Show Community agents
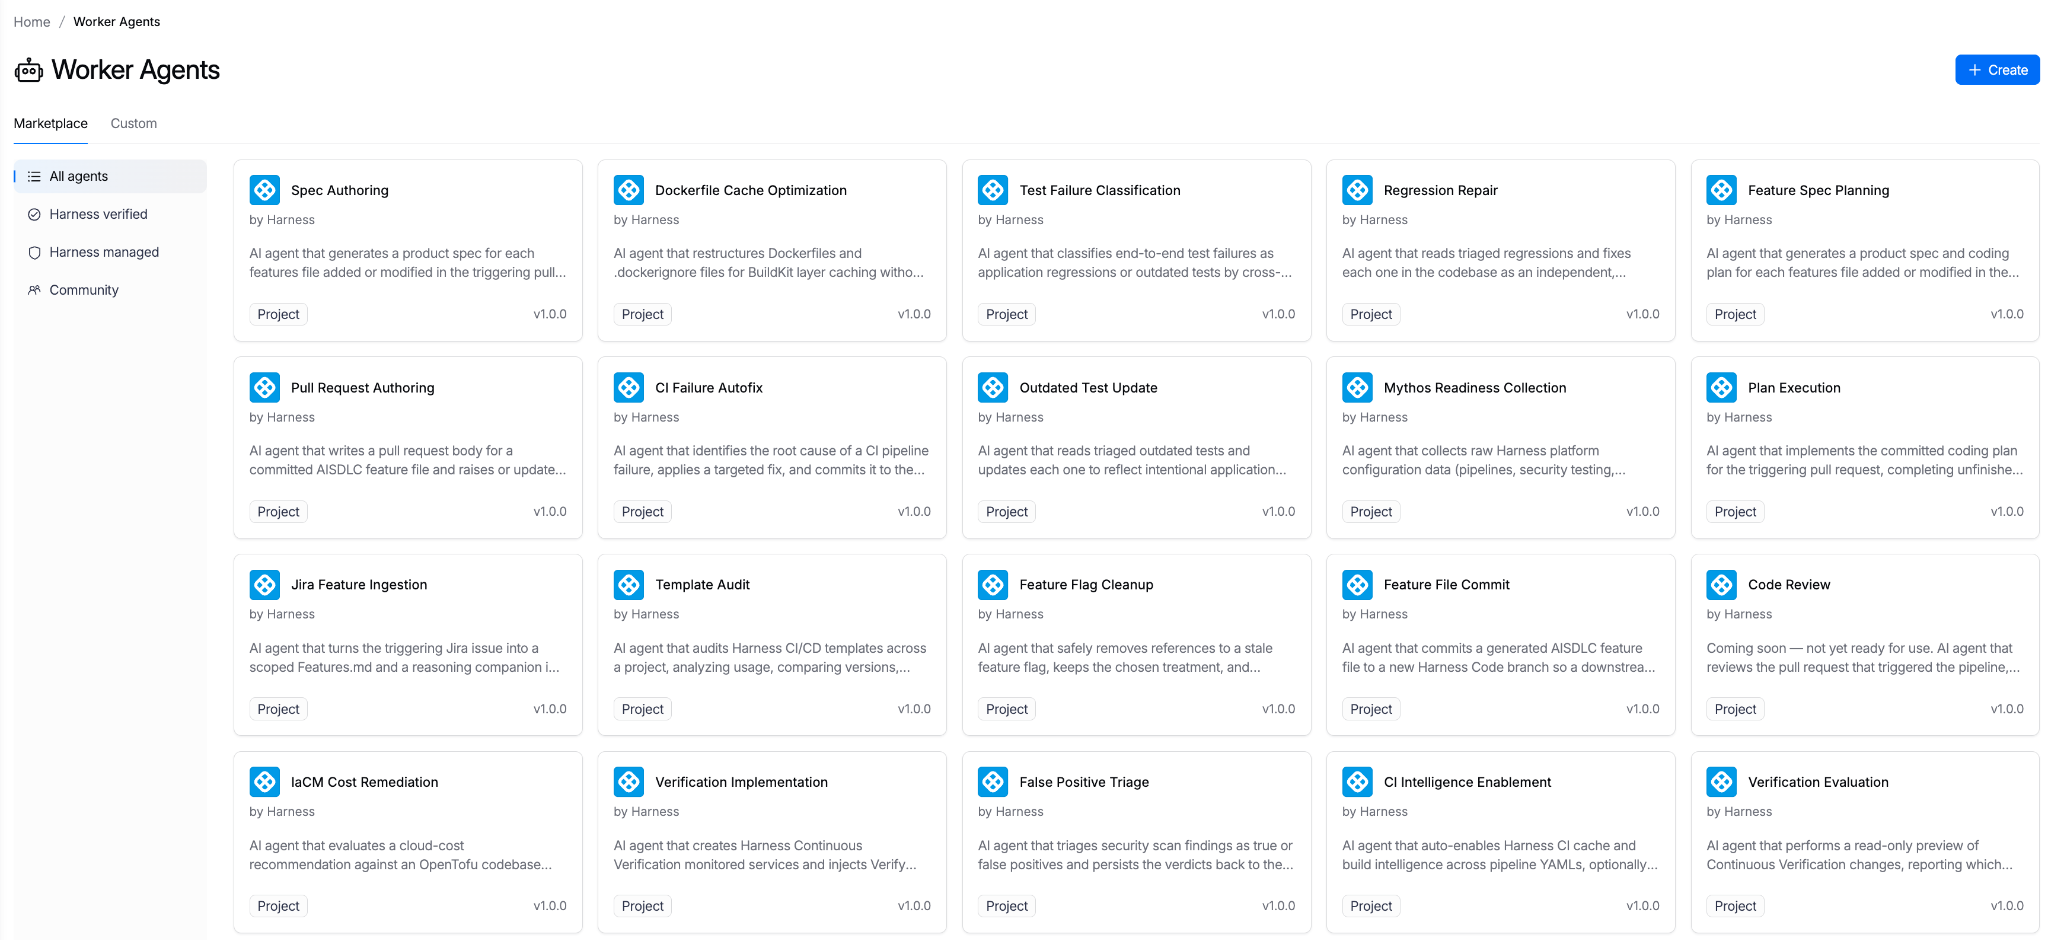Image resolution: width=2048 pixels, height=940 pixels. (110, 290)
